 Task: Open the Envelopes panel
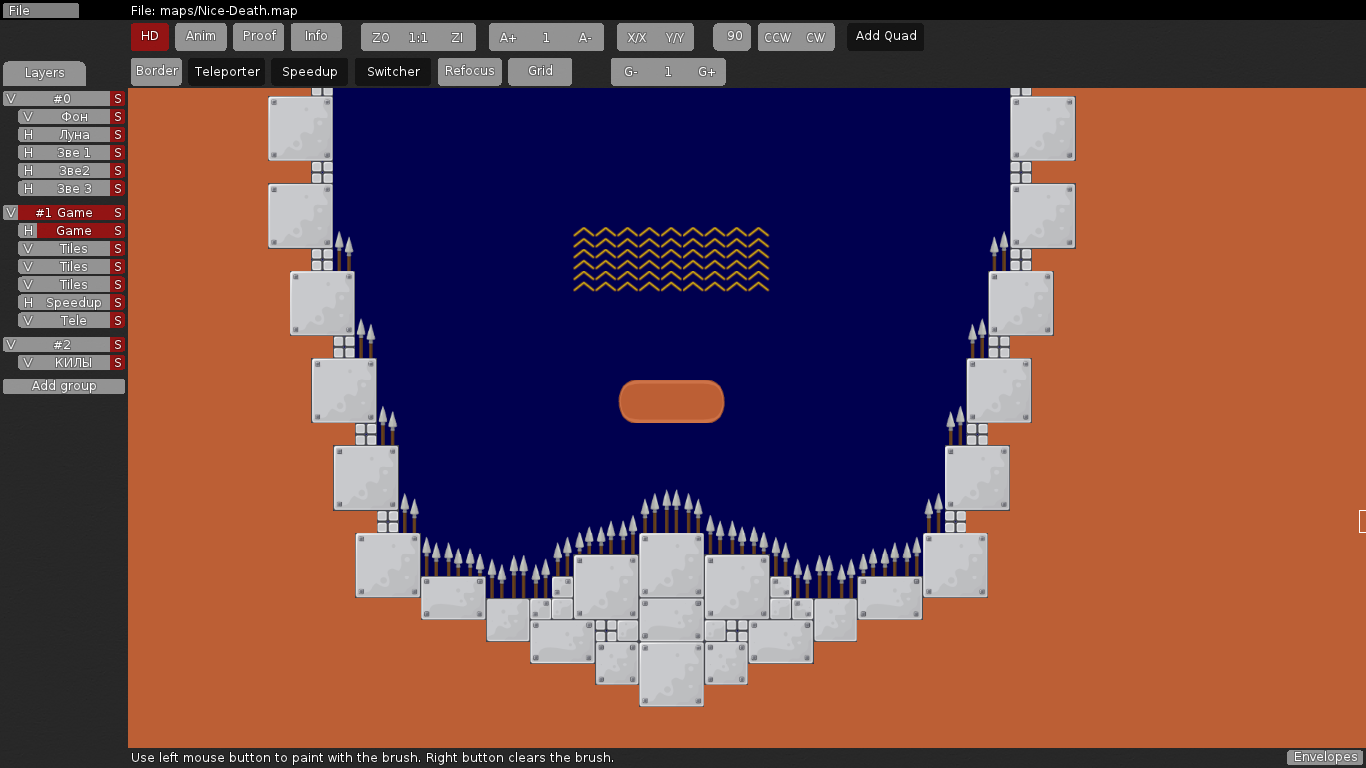click(1324, 757)
